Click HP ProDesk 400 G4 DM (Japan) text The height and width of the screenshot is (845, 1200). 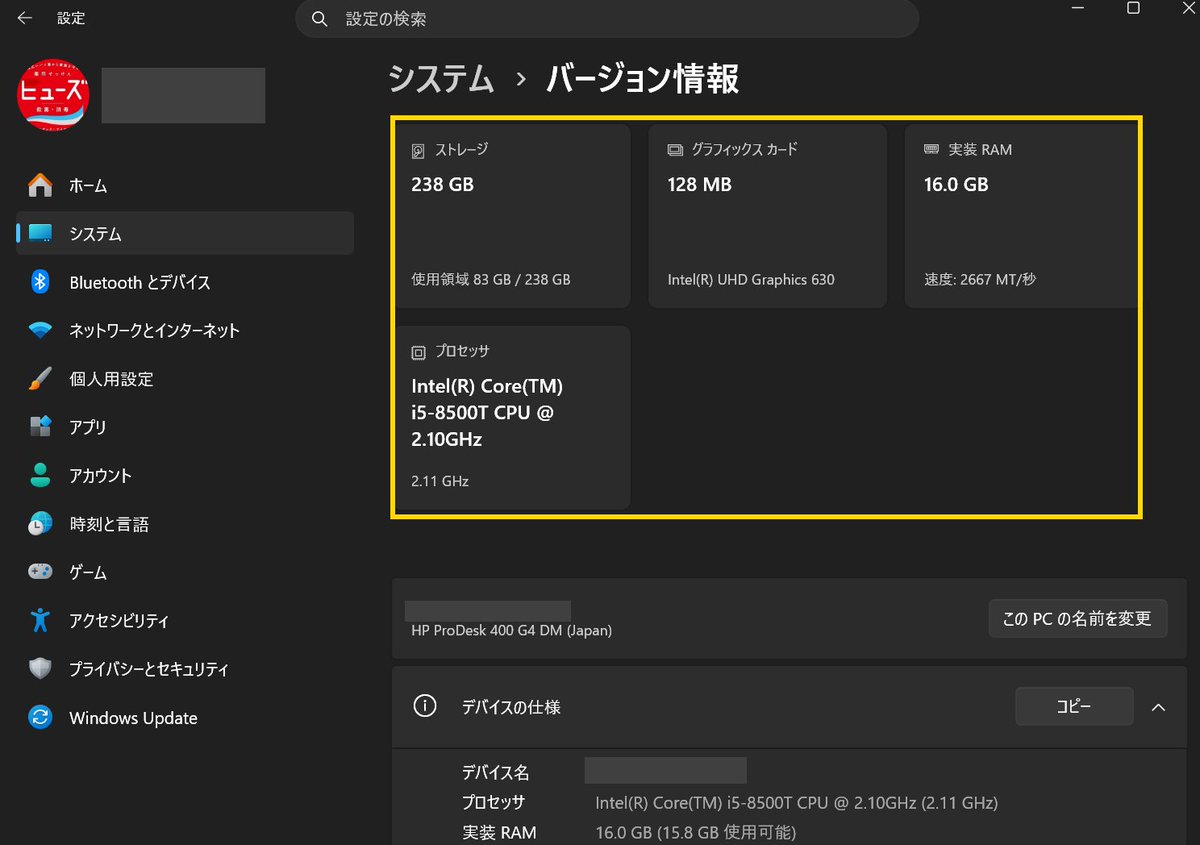[x=512, y=631]
